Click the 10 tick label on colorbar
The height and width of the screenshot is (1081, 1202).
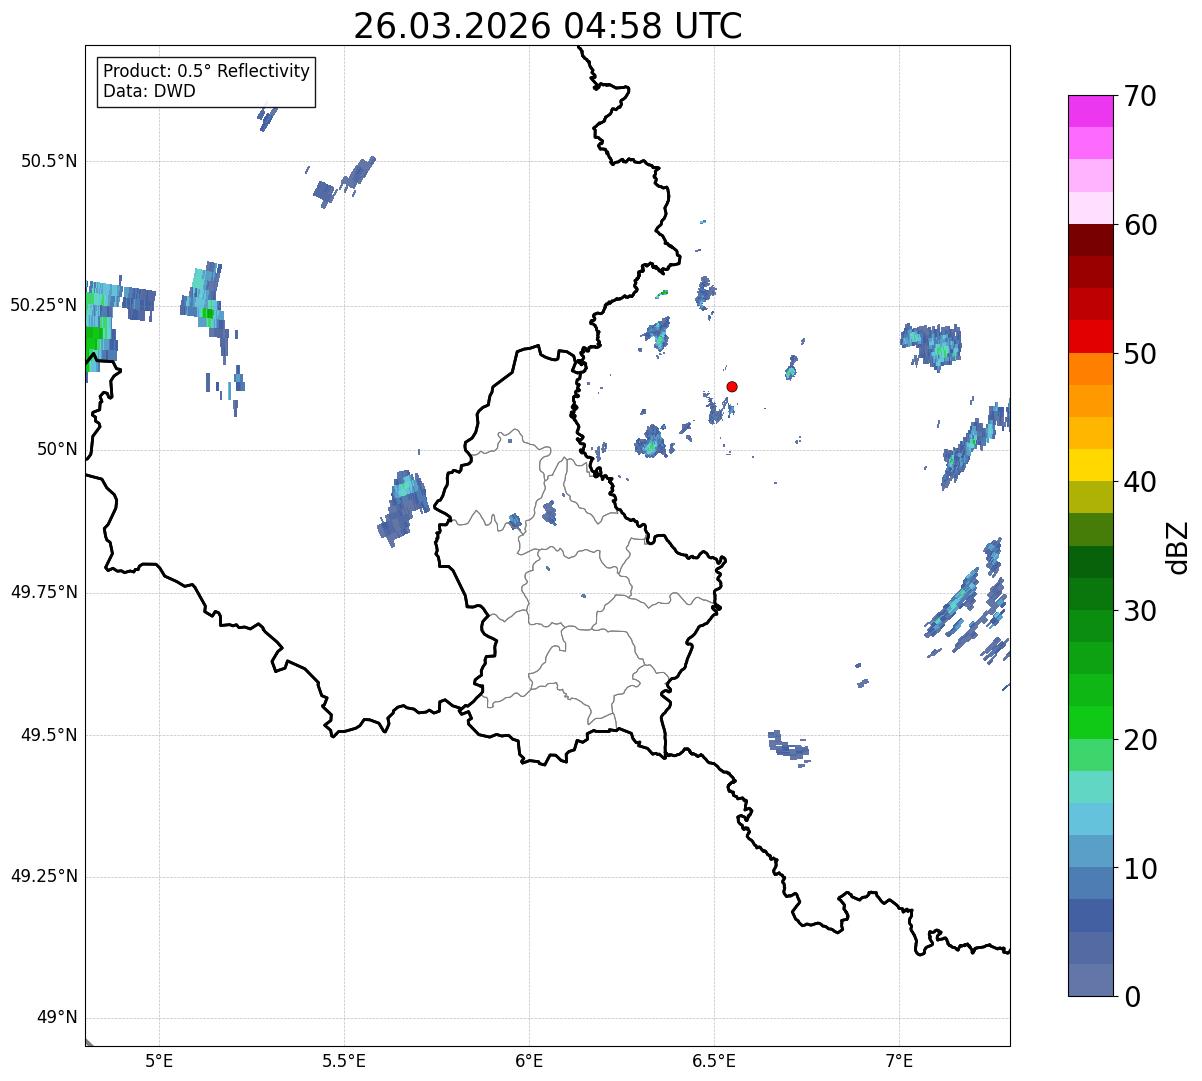pos(1140,868)
